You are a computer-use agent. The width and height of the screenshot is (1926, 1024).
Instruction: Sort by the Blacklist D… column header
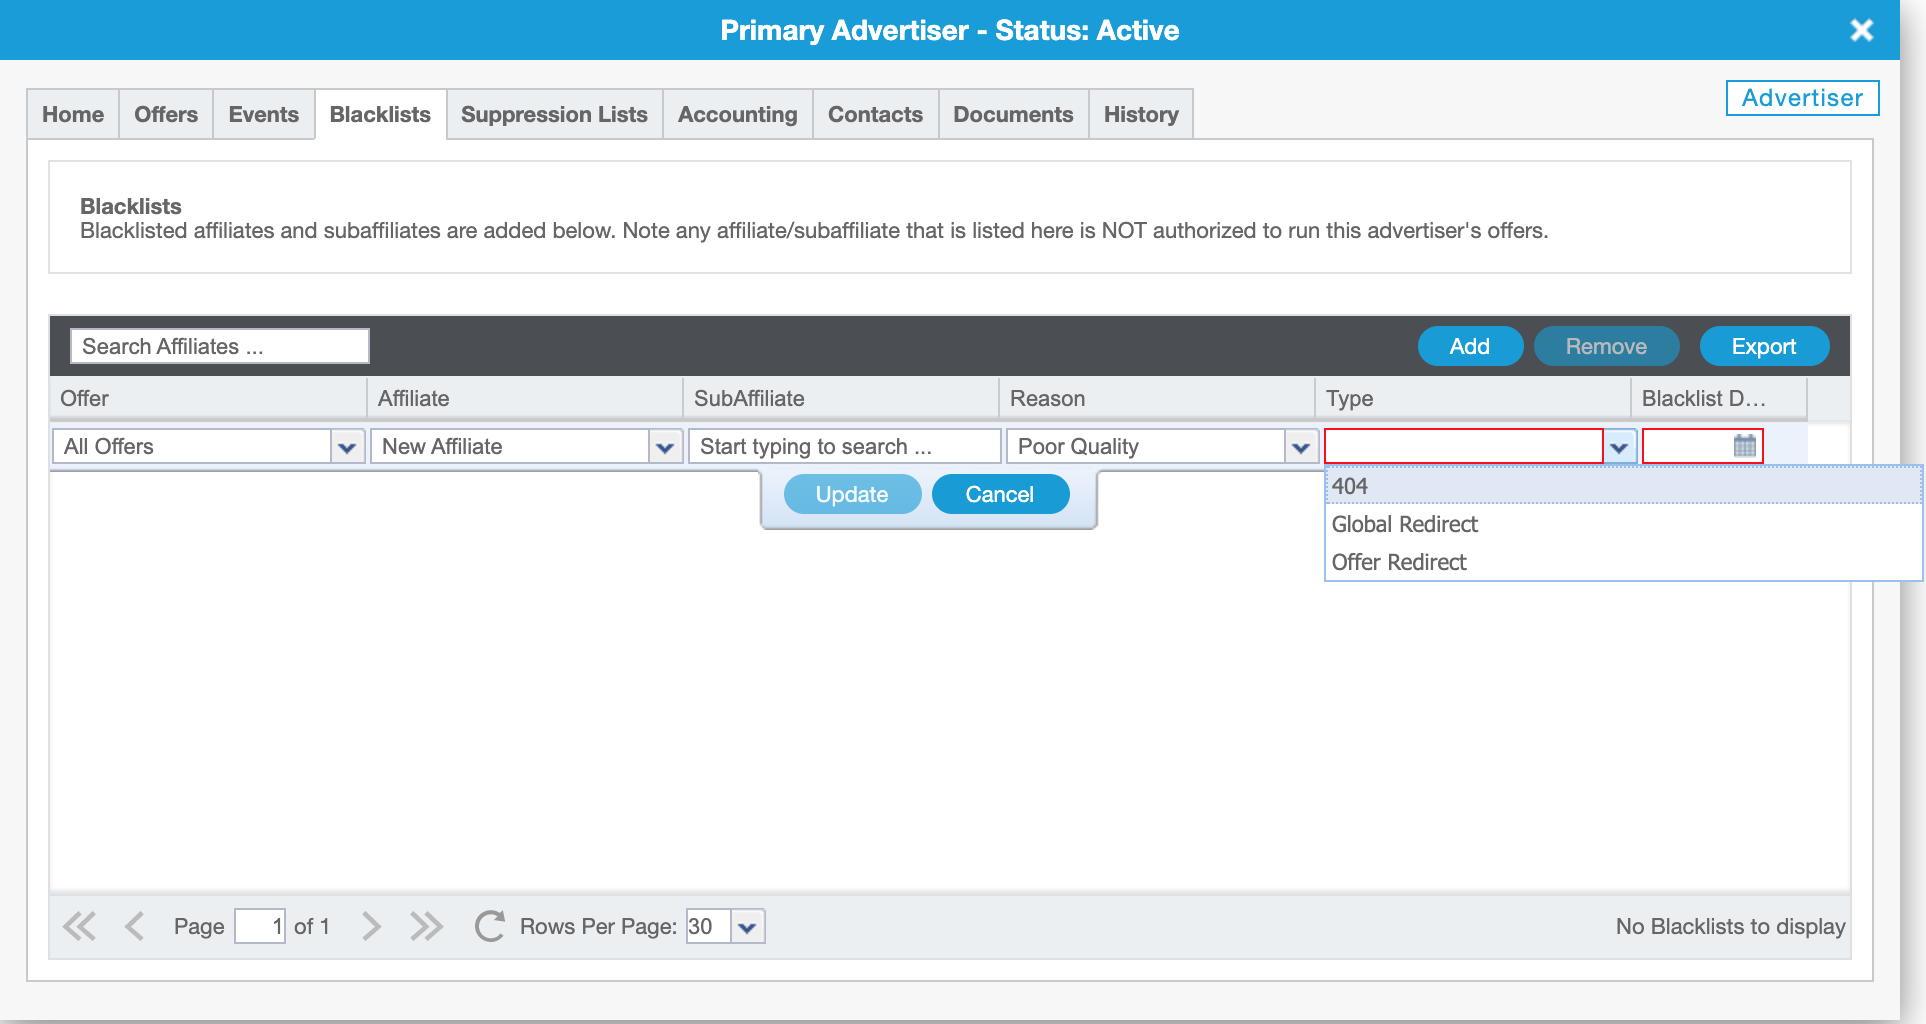[x=1719, y=398]
